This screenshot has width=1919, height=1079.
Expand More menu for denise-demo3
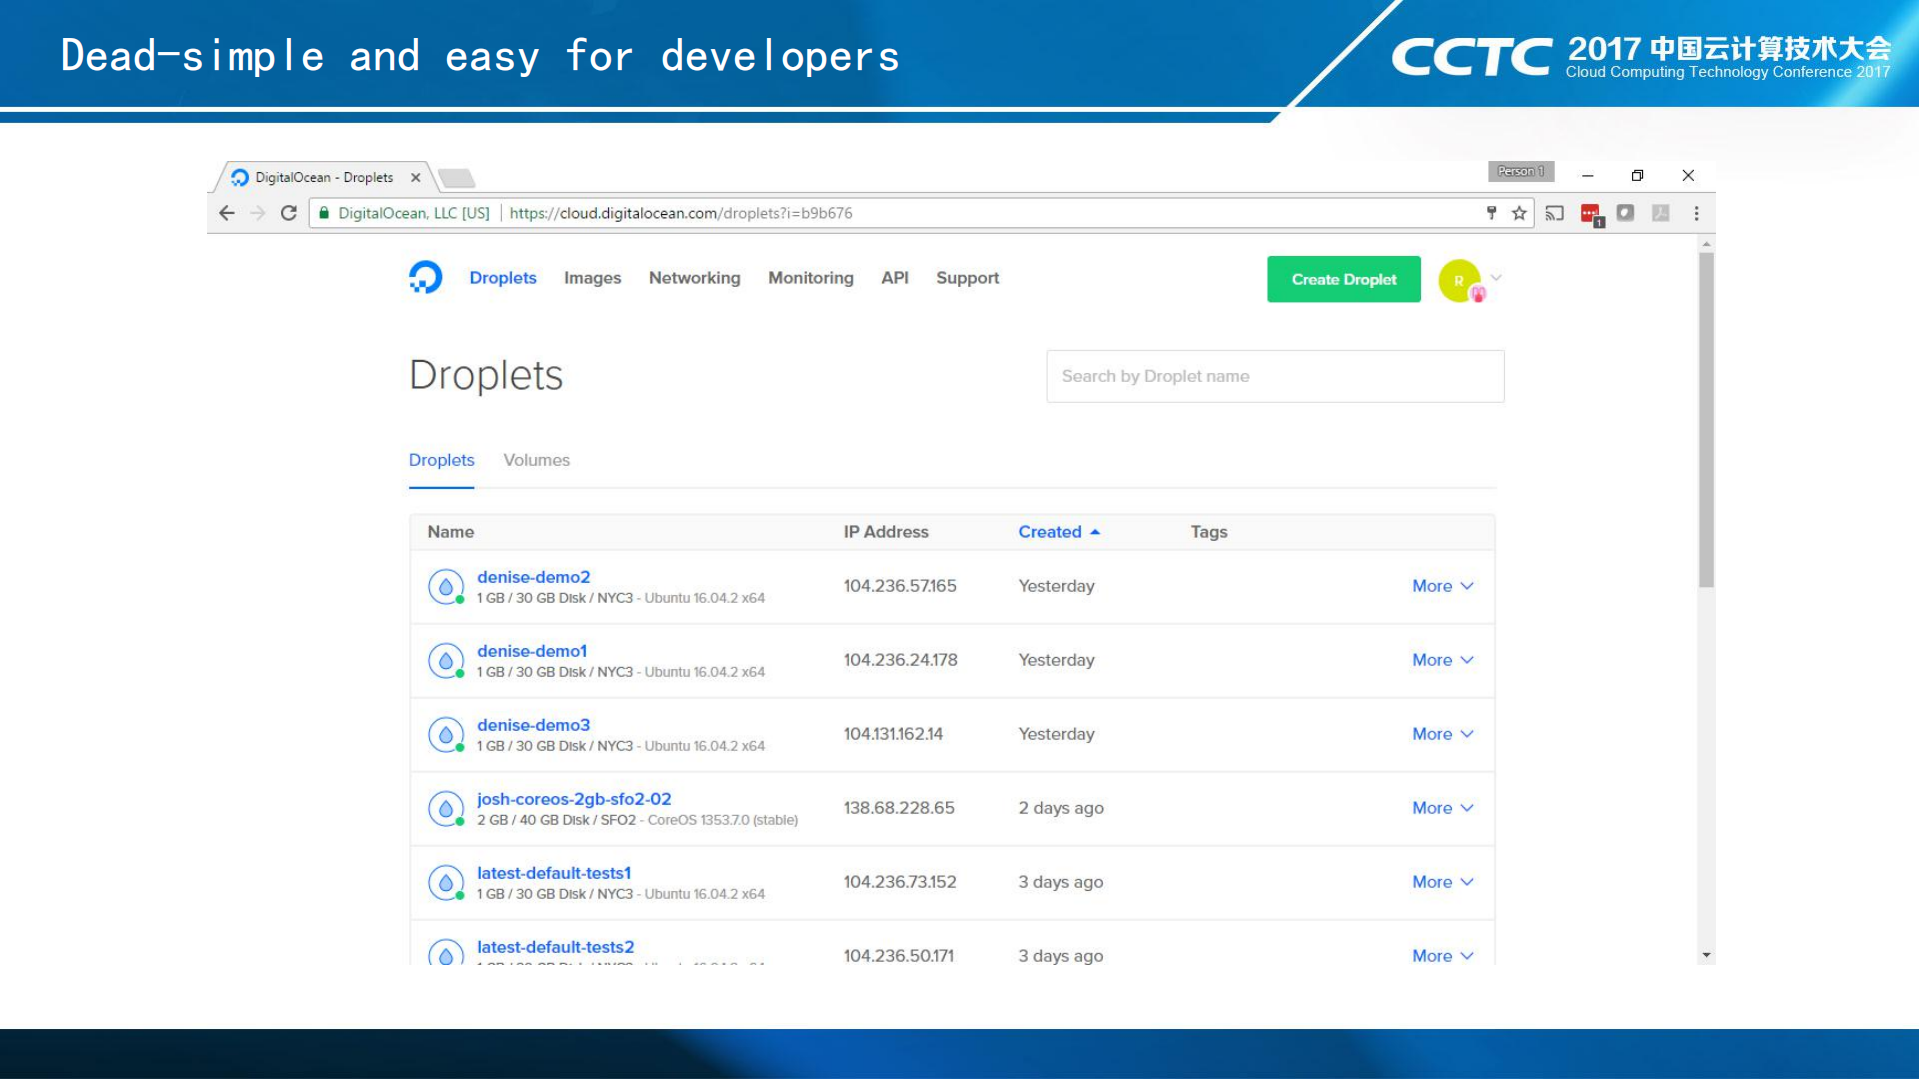(x=1442, y=734)
